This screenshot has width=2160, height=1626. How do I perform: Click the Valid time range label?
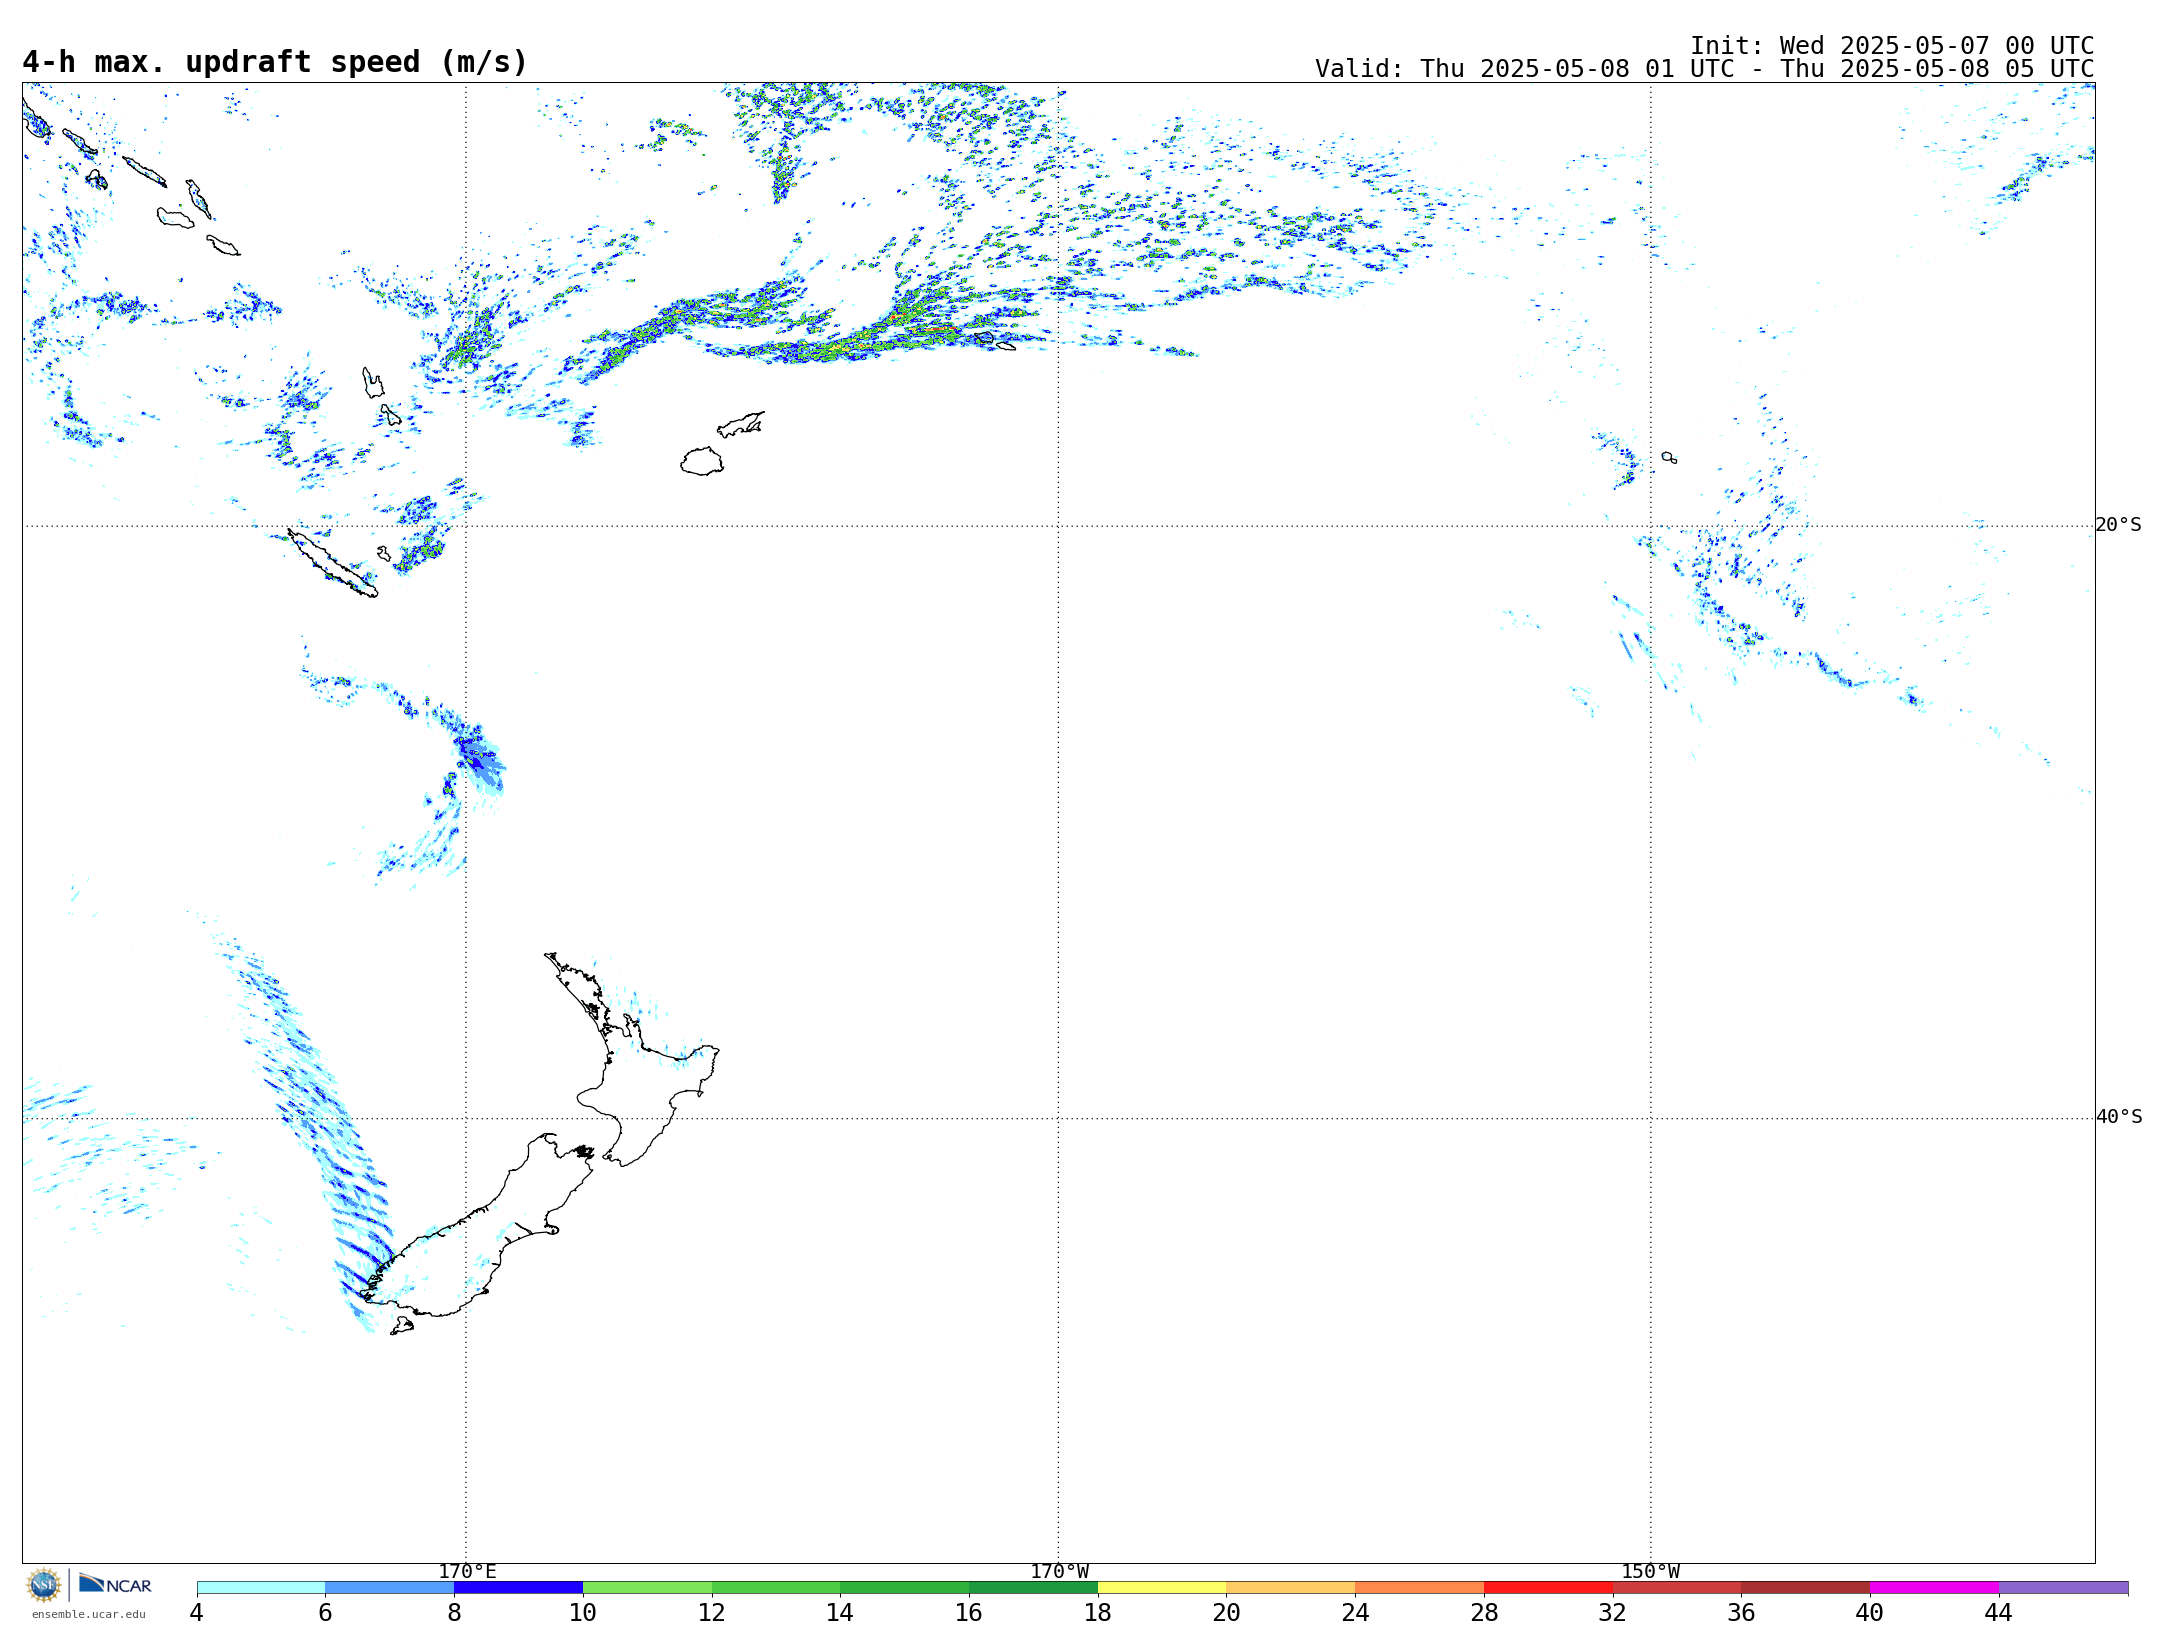(1704, 69)
